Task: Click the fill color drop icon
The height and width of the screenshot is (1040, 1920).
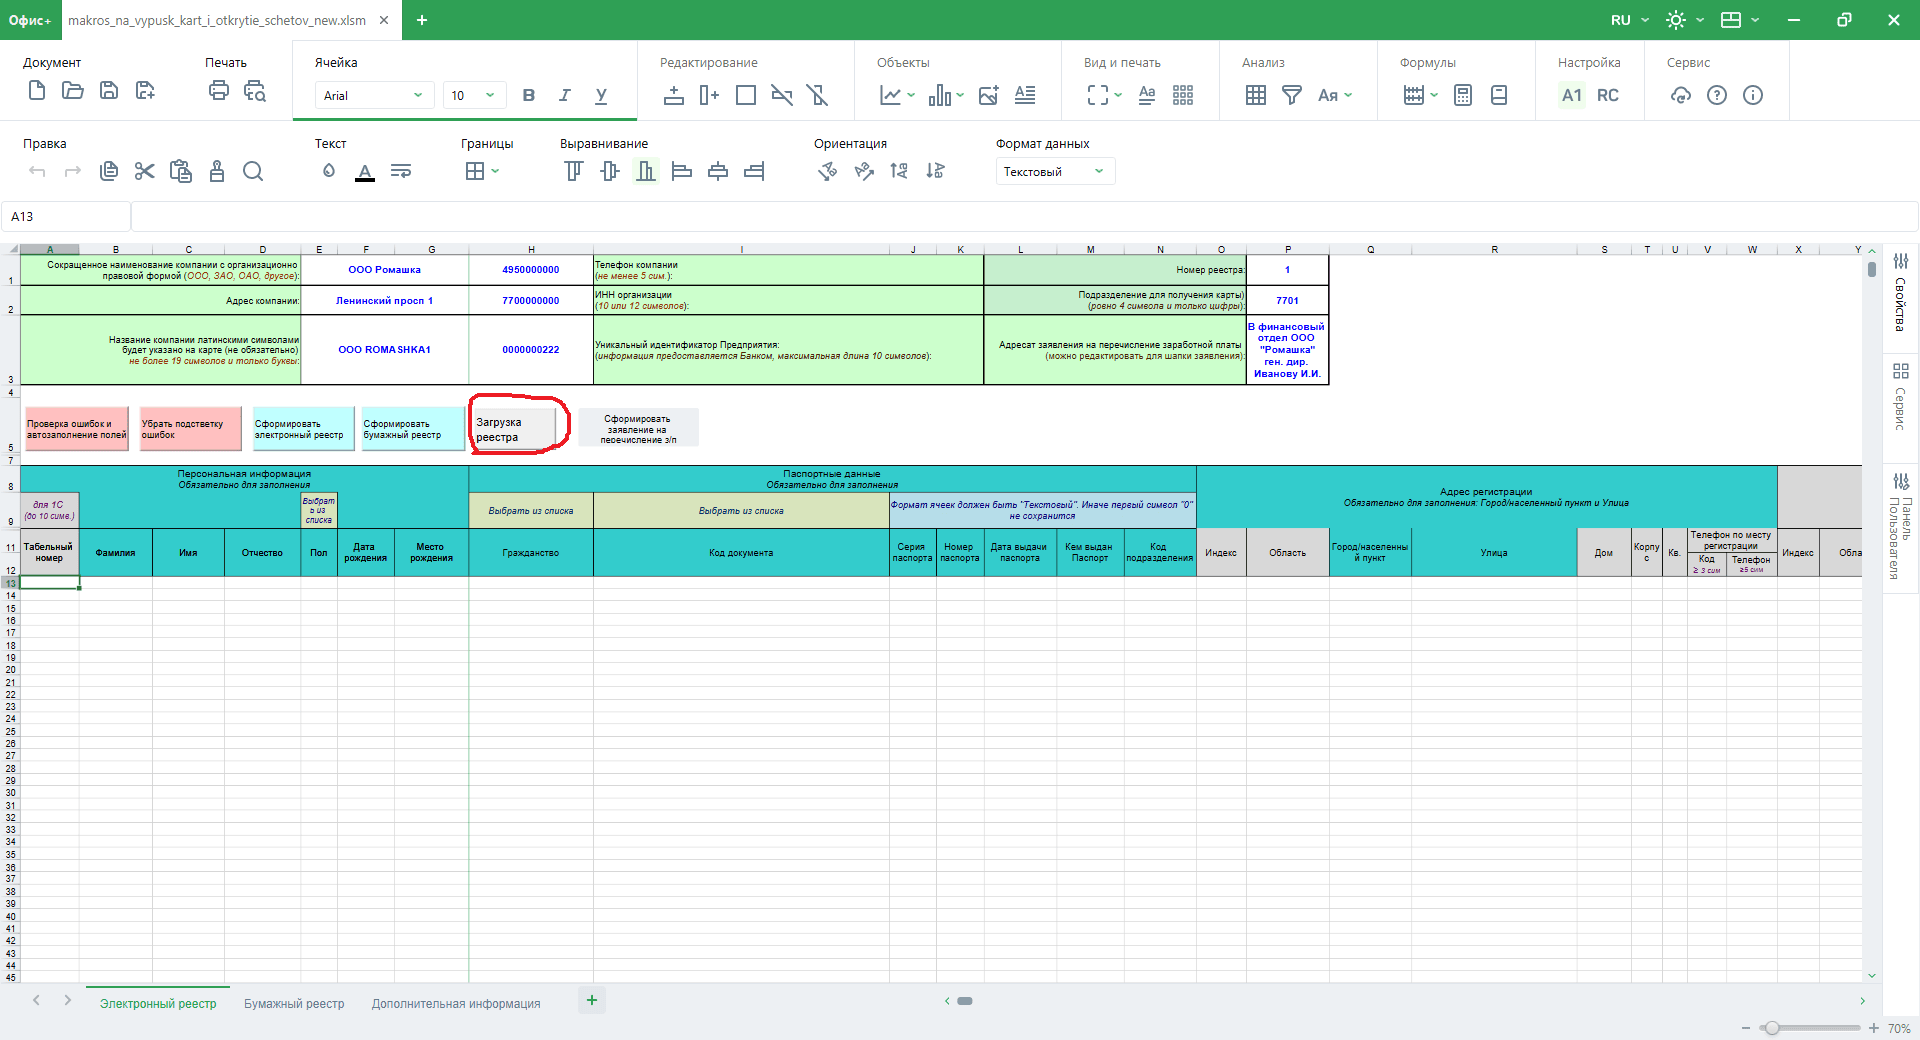Action: point(329,171)
